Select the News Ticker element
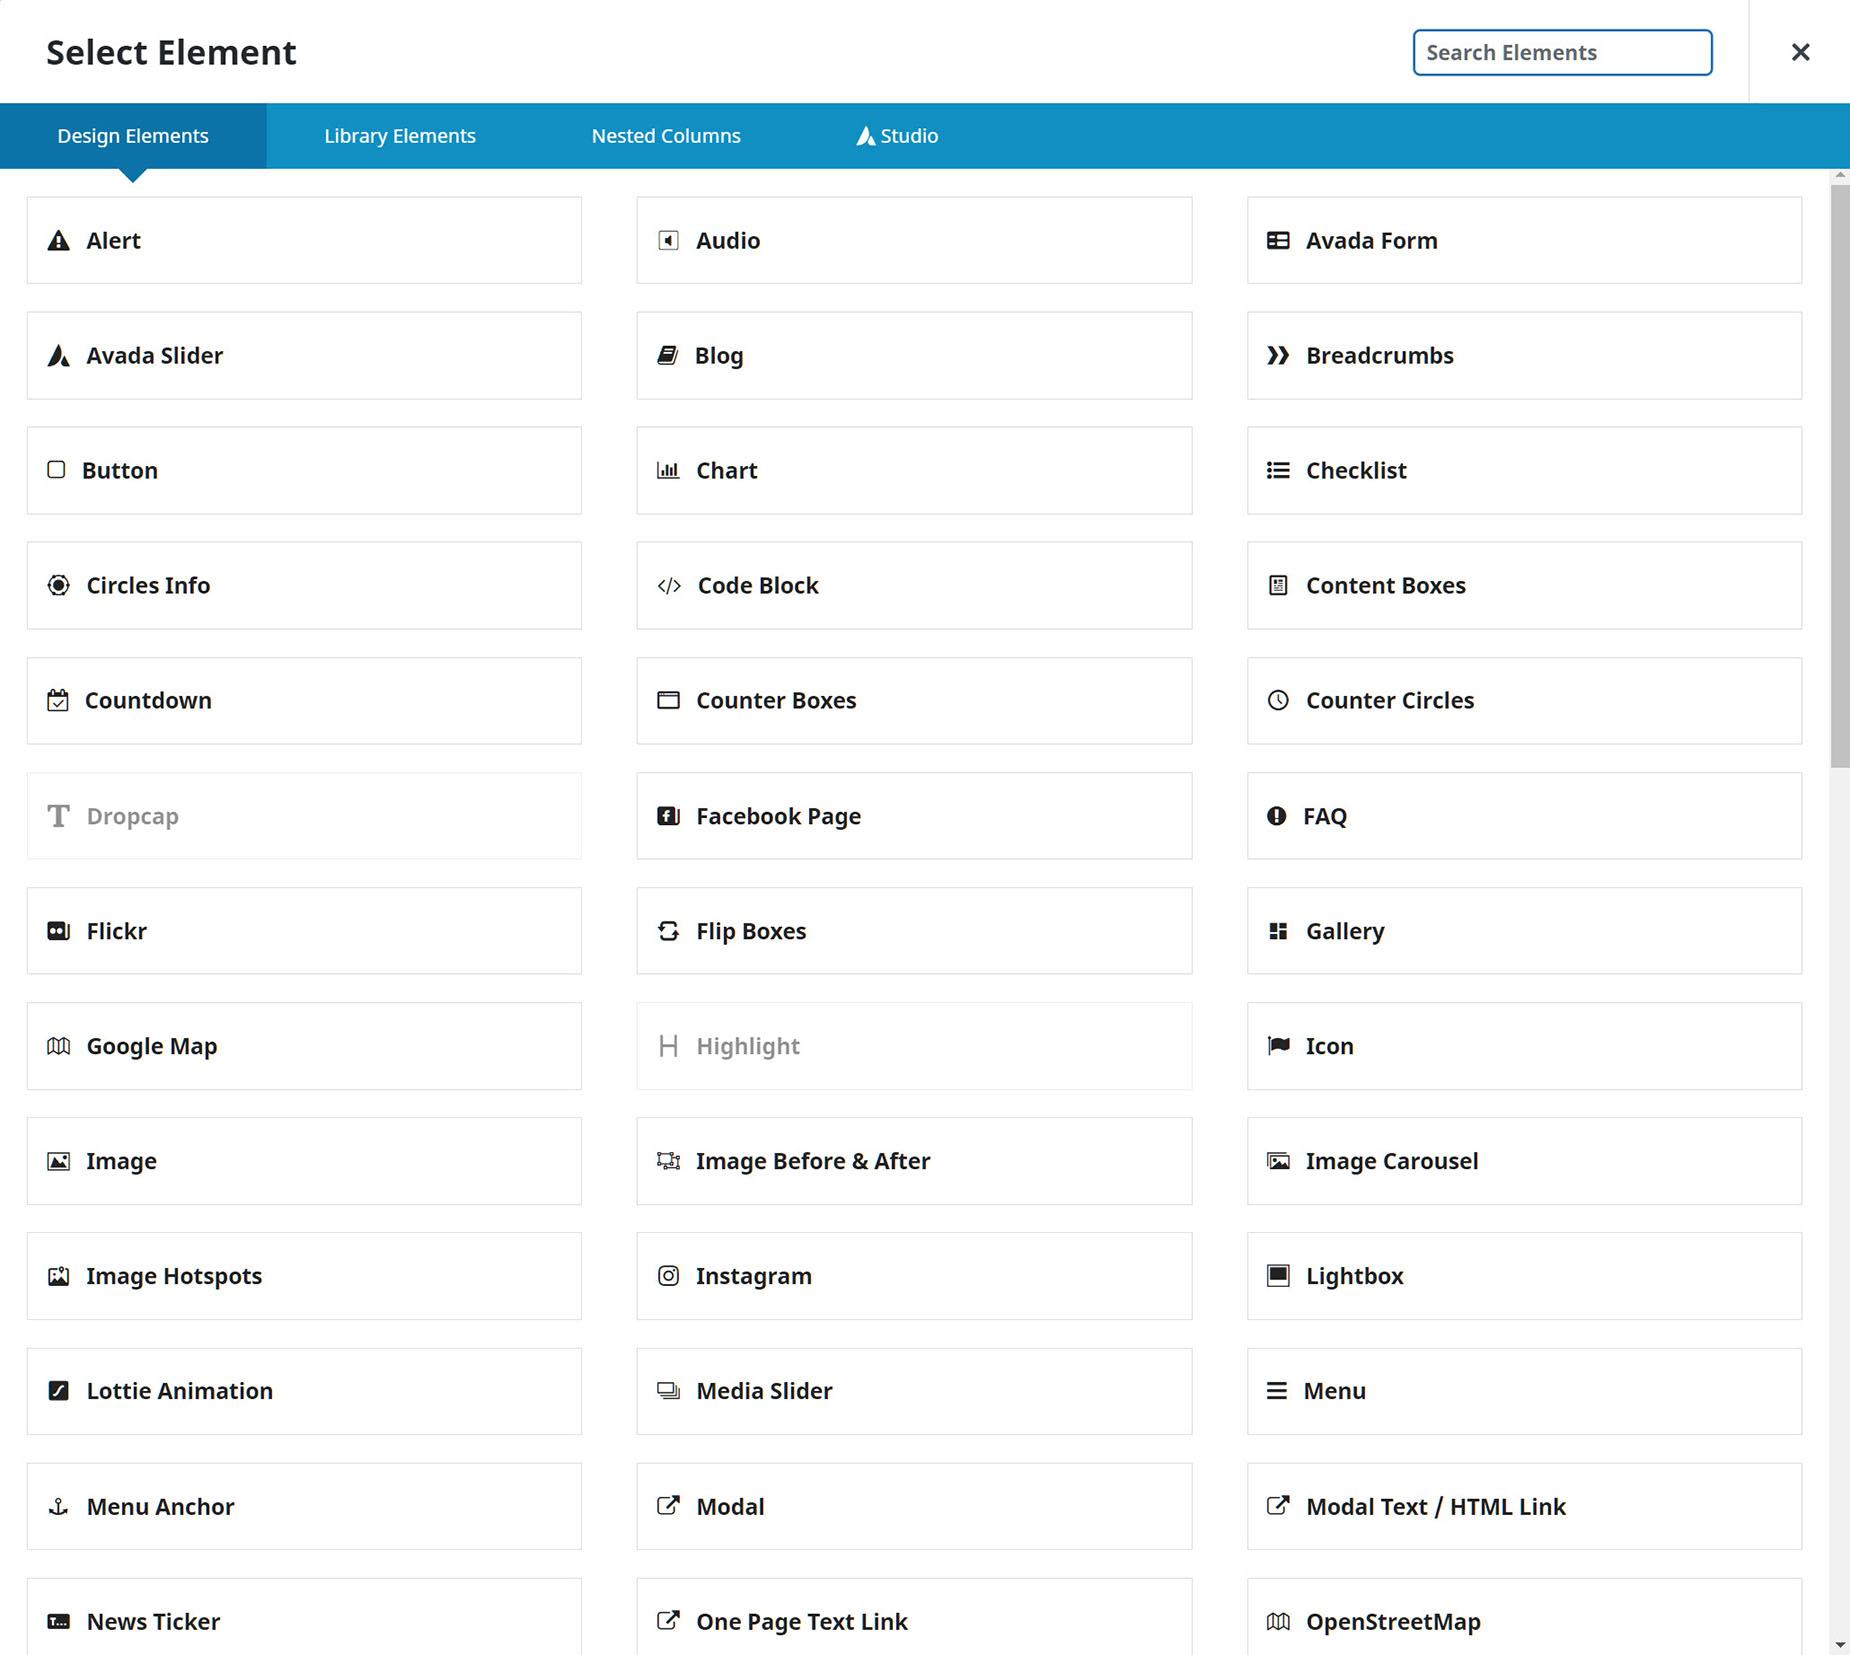 [x=304, y=1617]
